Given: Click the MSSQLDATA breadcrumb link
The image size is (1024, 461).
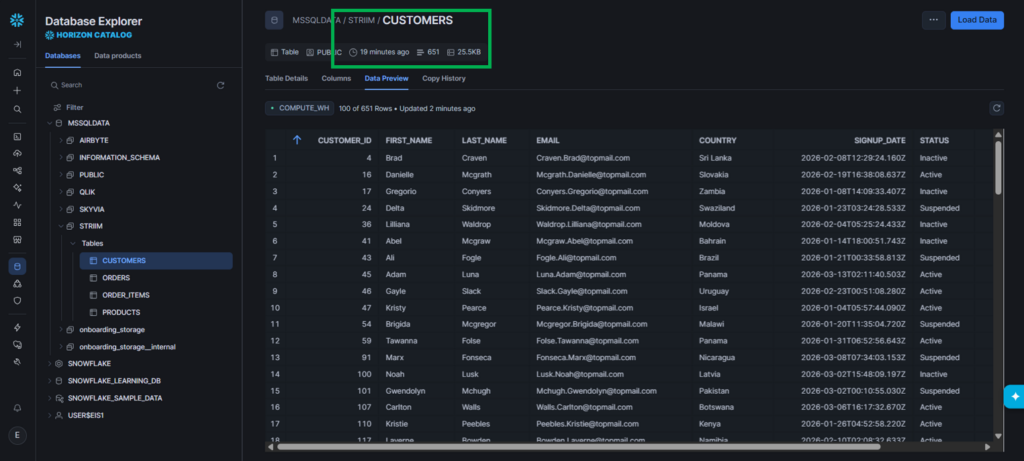Looking at the screenshot, I should click(316, 20).
